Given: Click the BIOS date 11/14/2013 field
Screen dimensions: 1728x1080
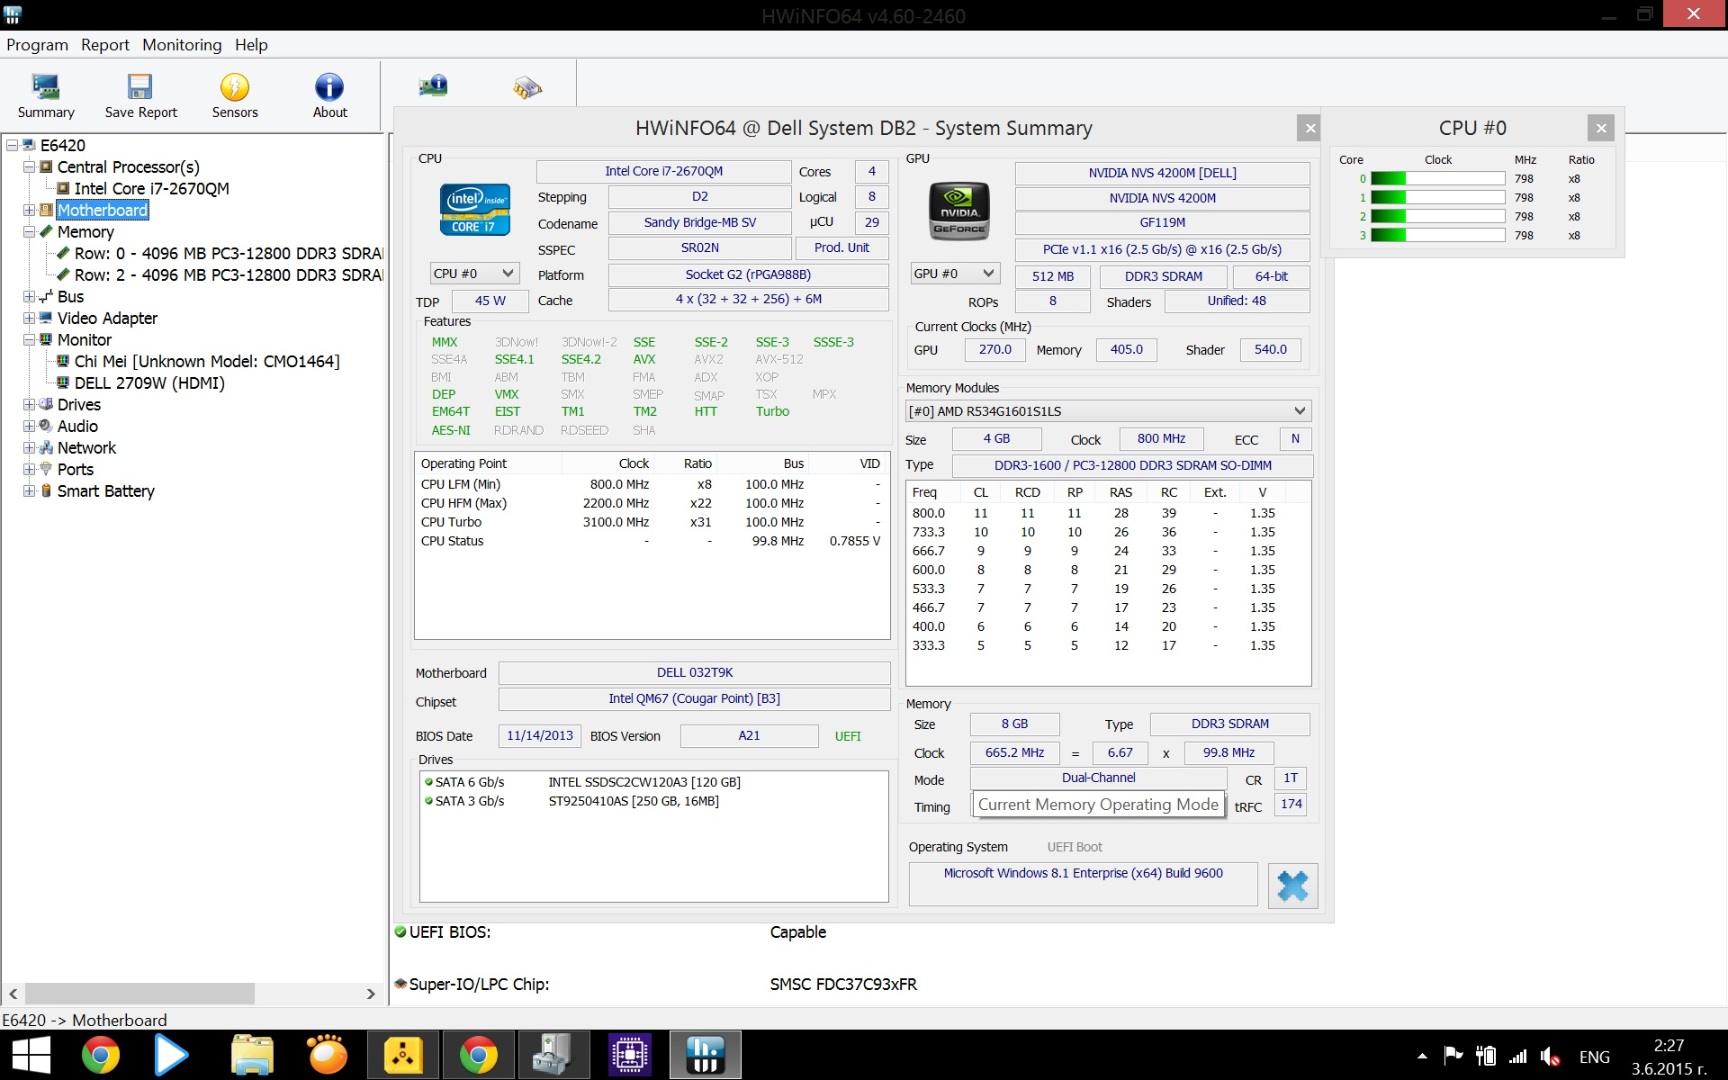Looking at the screenshot, I should point(540,736).
